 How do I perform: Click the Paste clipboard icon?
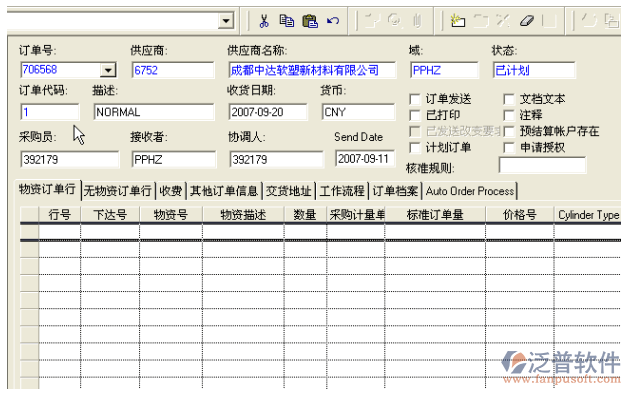point(310,21)
